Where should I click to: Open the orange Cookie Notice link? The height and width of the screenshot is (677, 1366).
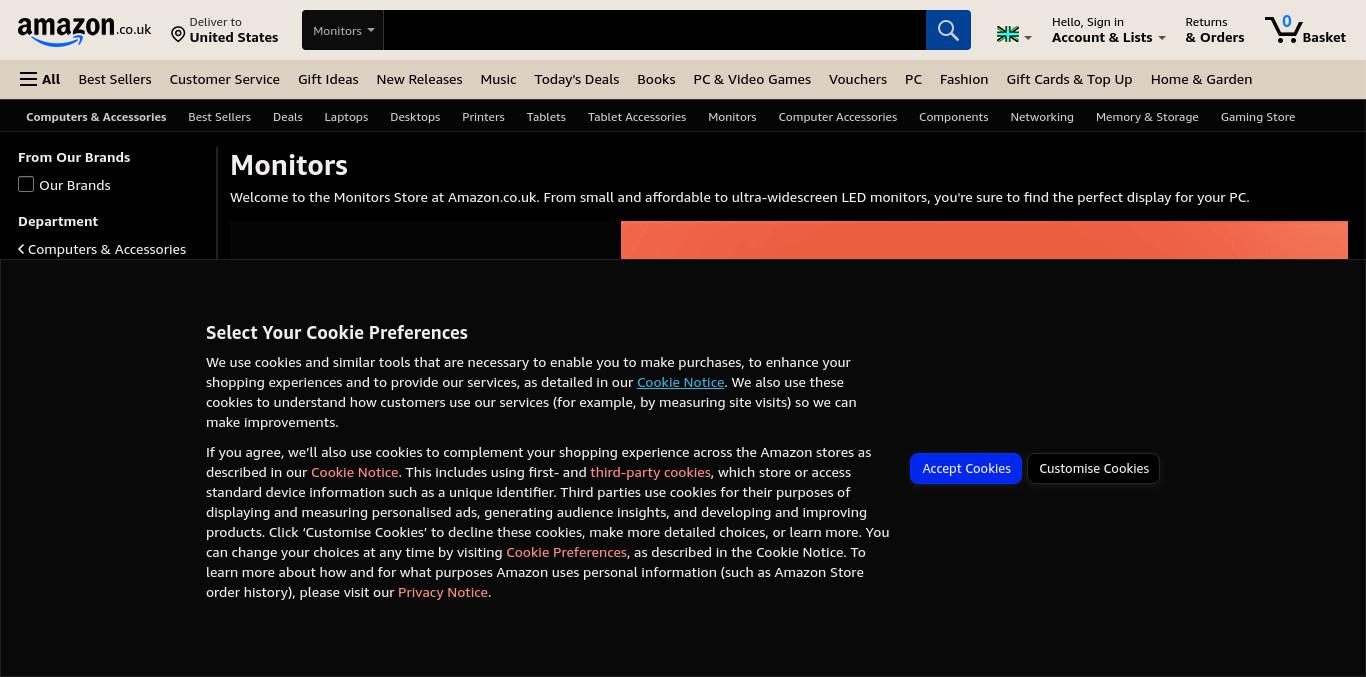354,472
